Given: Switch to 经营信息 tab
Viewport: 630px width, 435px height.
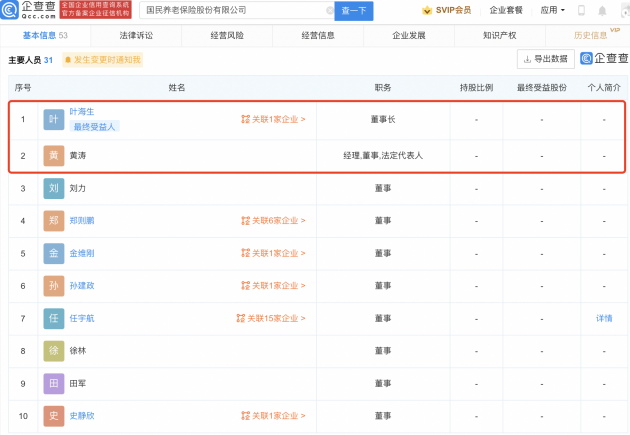Looking at the screenshot, I should coord(318,35).
